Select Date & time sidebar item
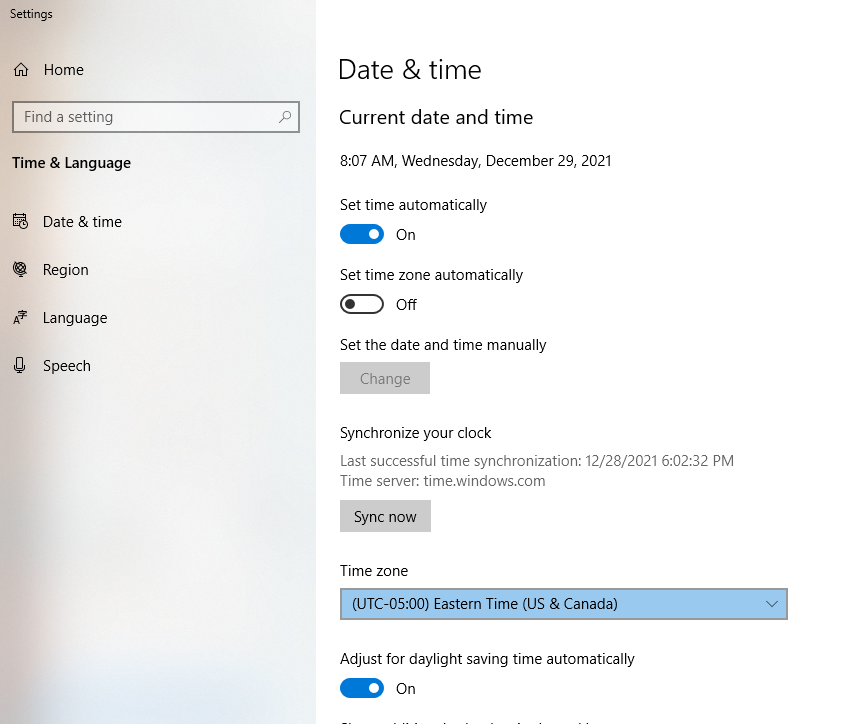Viewport: 852px width, 724px height. click(x=82, y=222)
